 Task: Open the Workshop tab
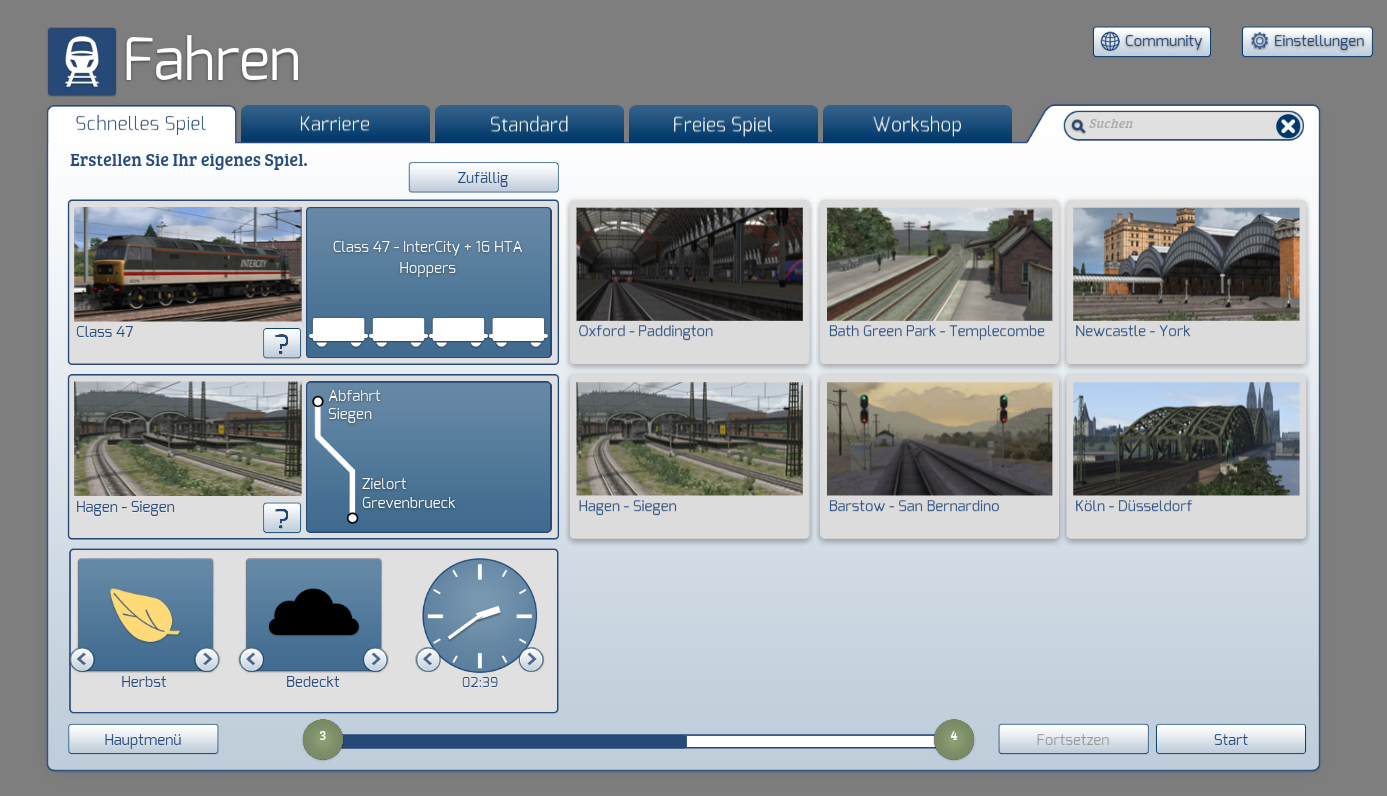(917, 124)
